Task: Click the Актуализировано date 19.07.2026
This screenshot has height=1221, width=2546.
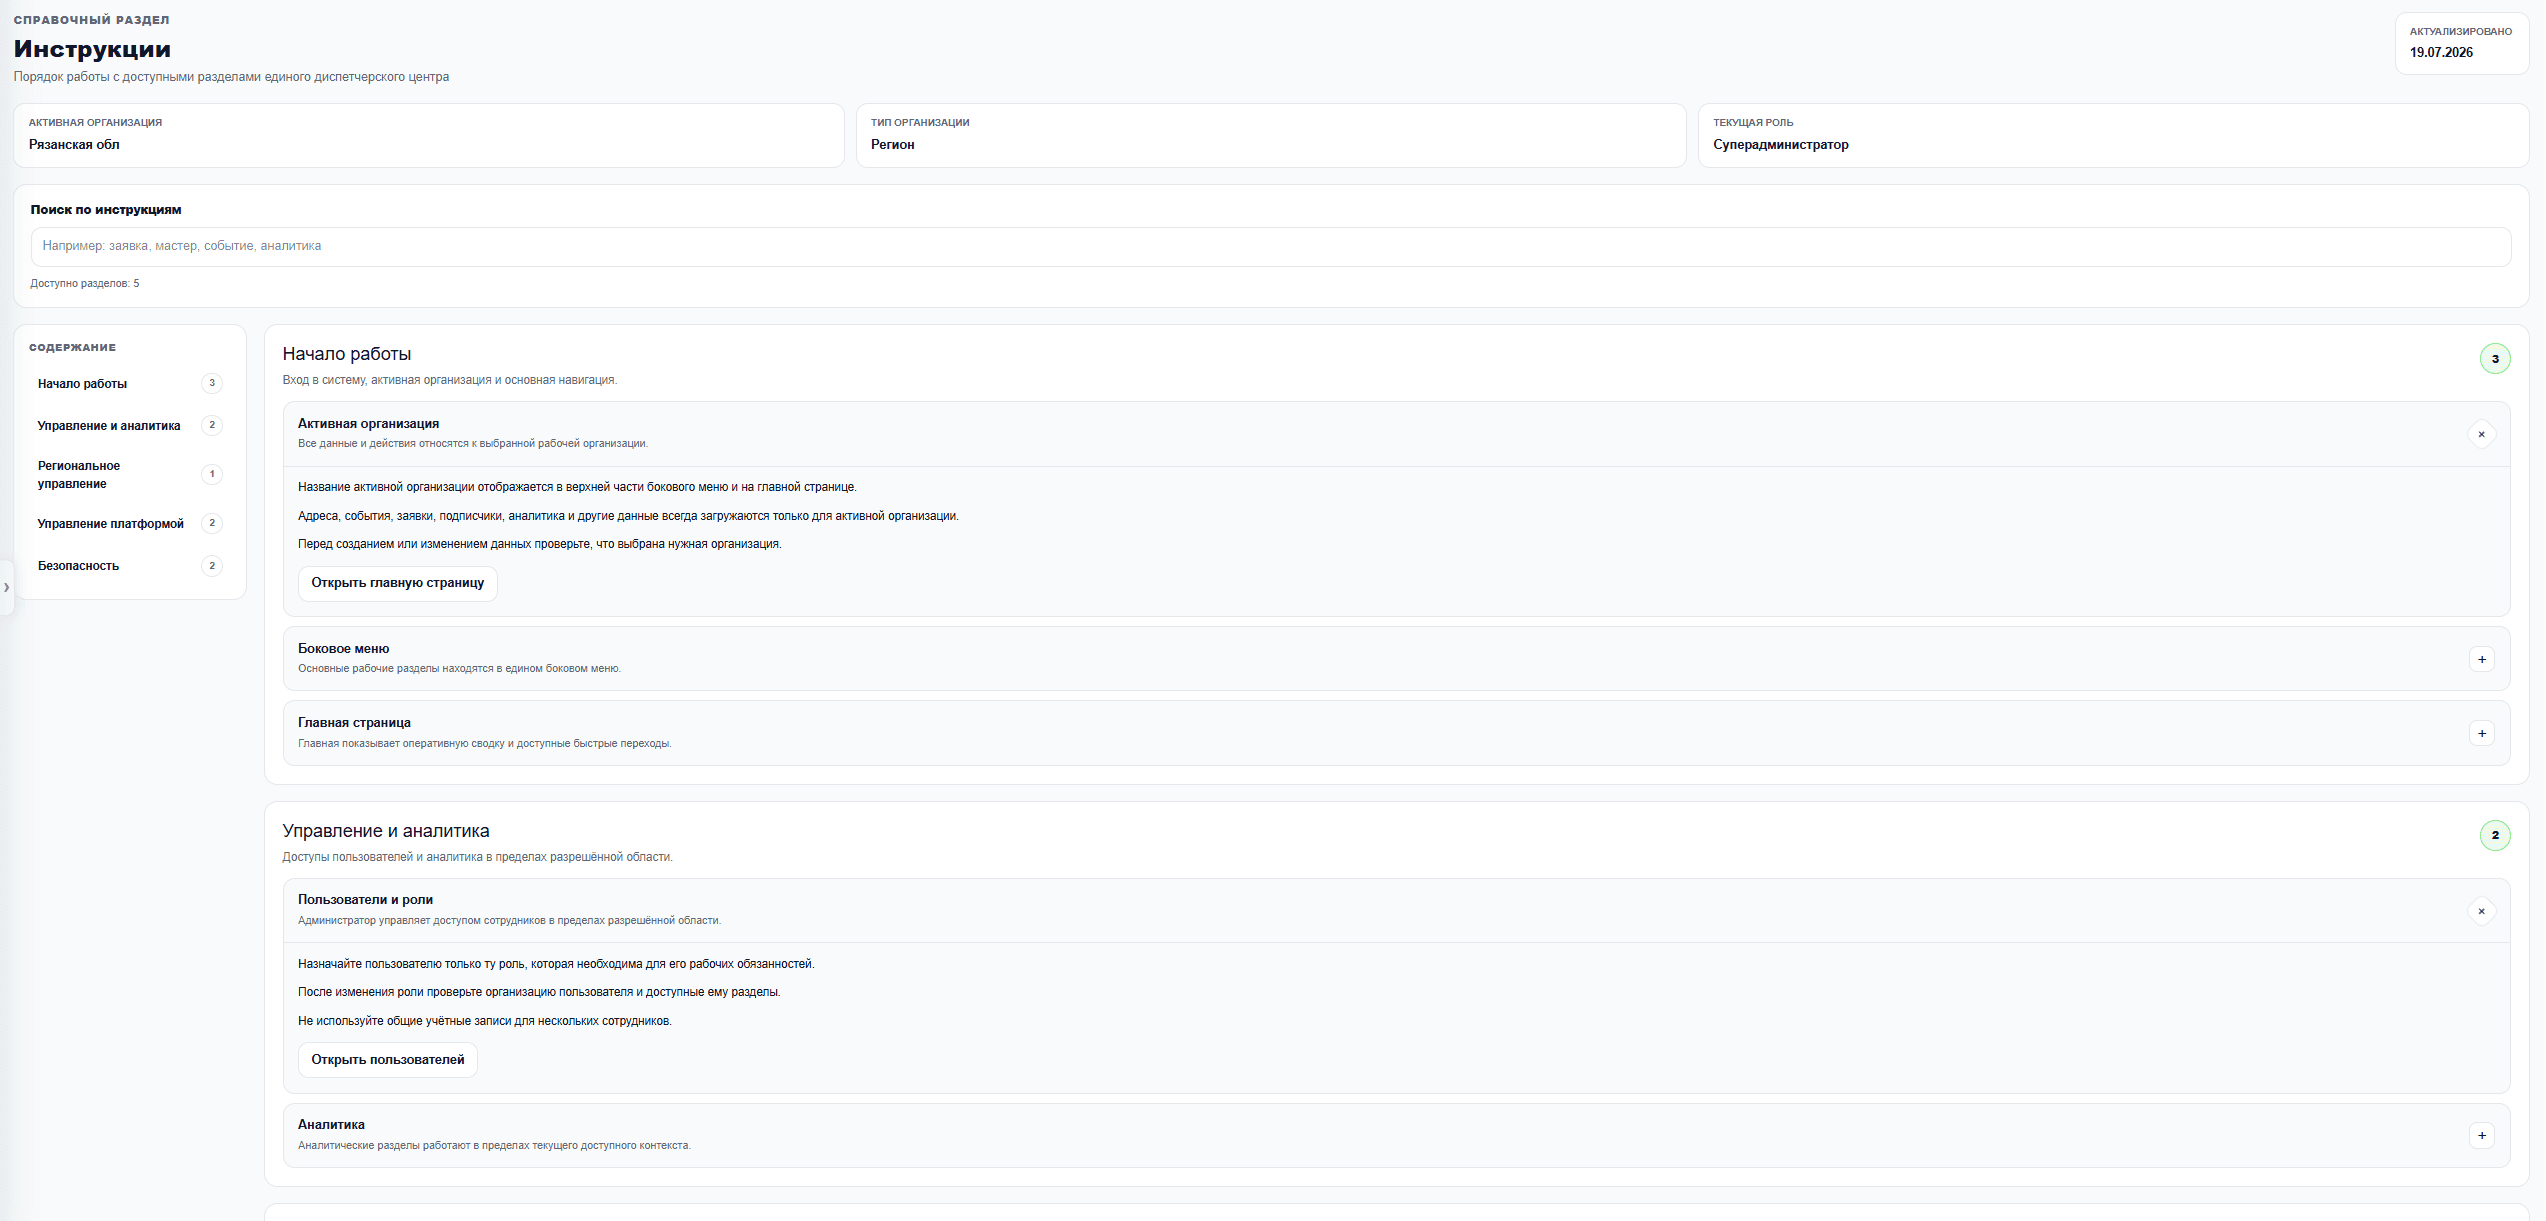Action: 2441,53
